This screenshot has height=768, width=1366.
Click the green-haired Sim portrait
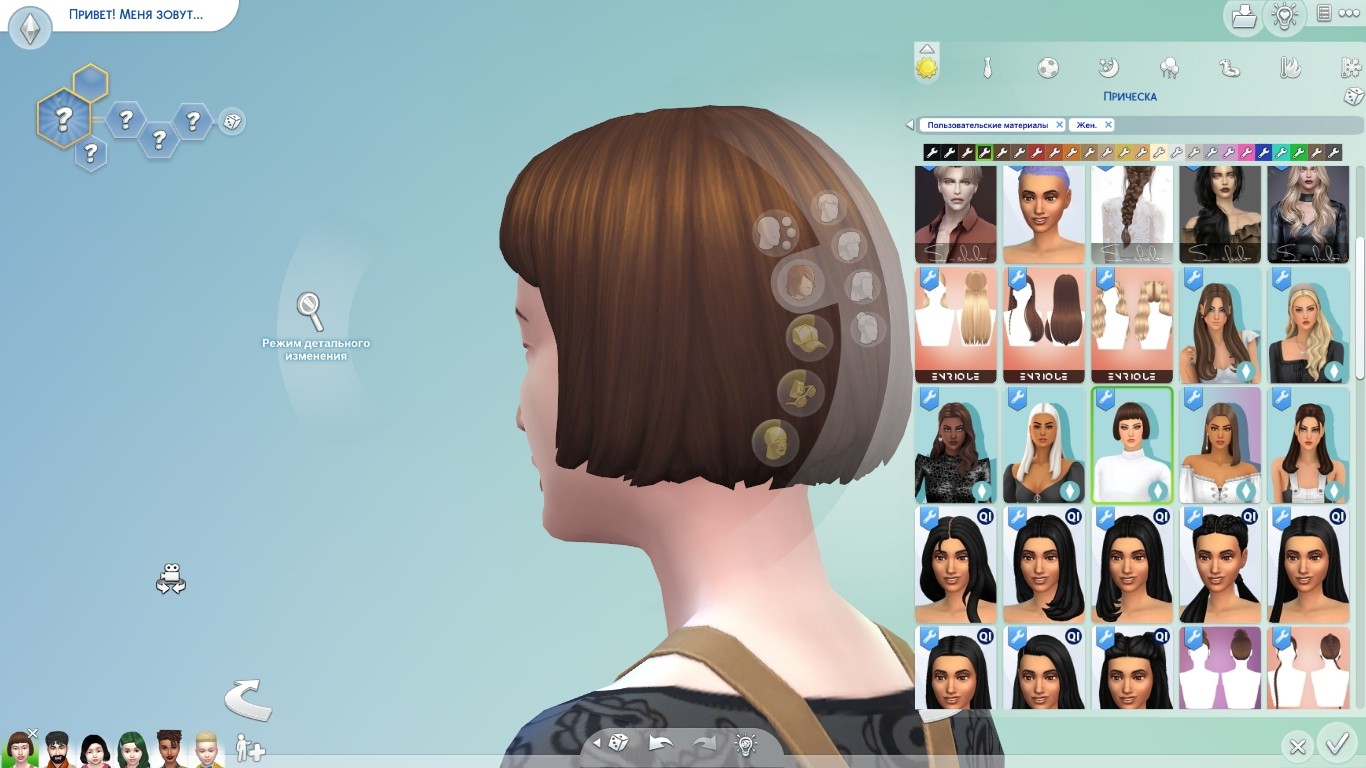(132, 748)
